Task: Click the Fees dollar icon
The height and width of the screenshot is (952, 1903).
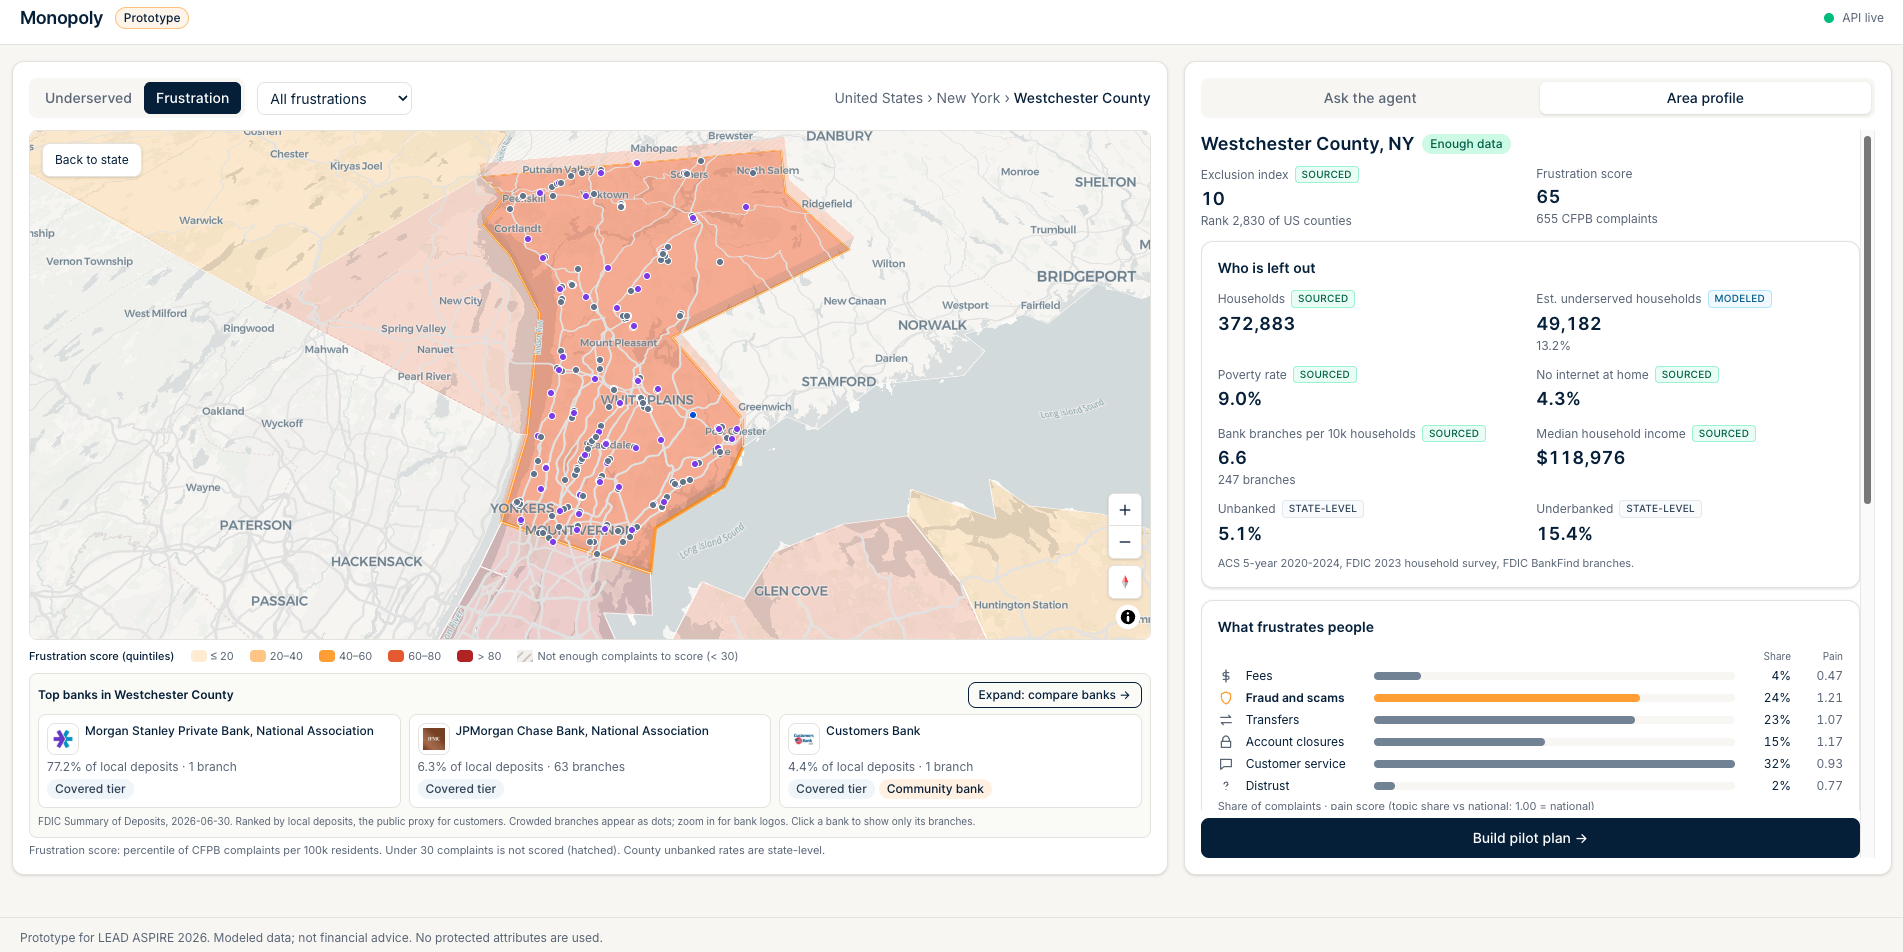Action: click(x=1226, y=676)
